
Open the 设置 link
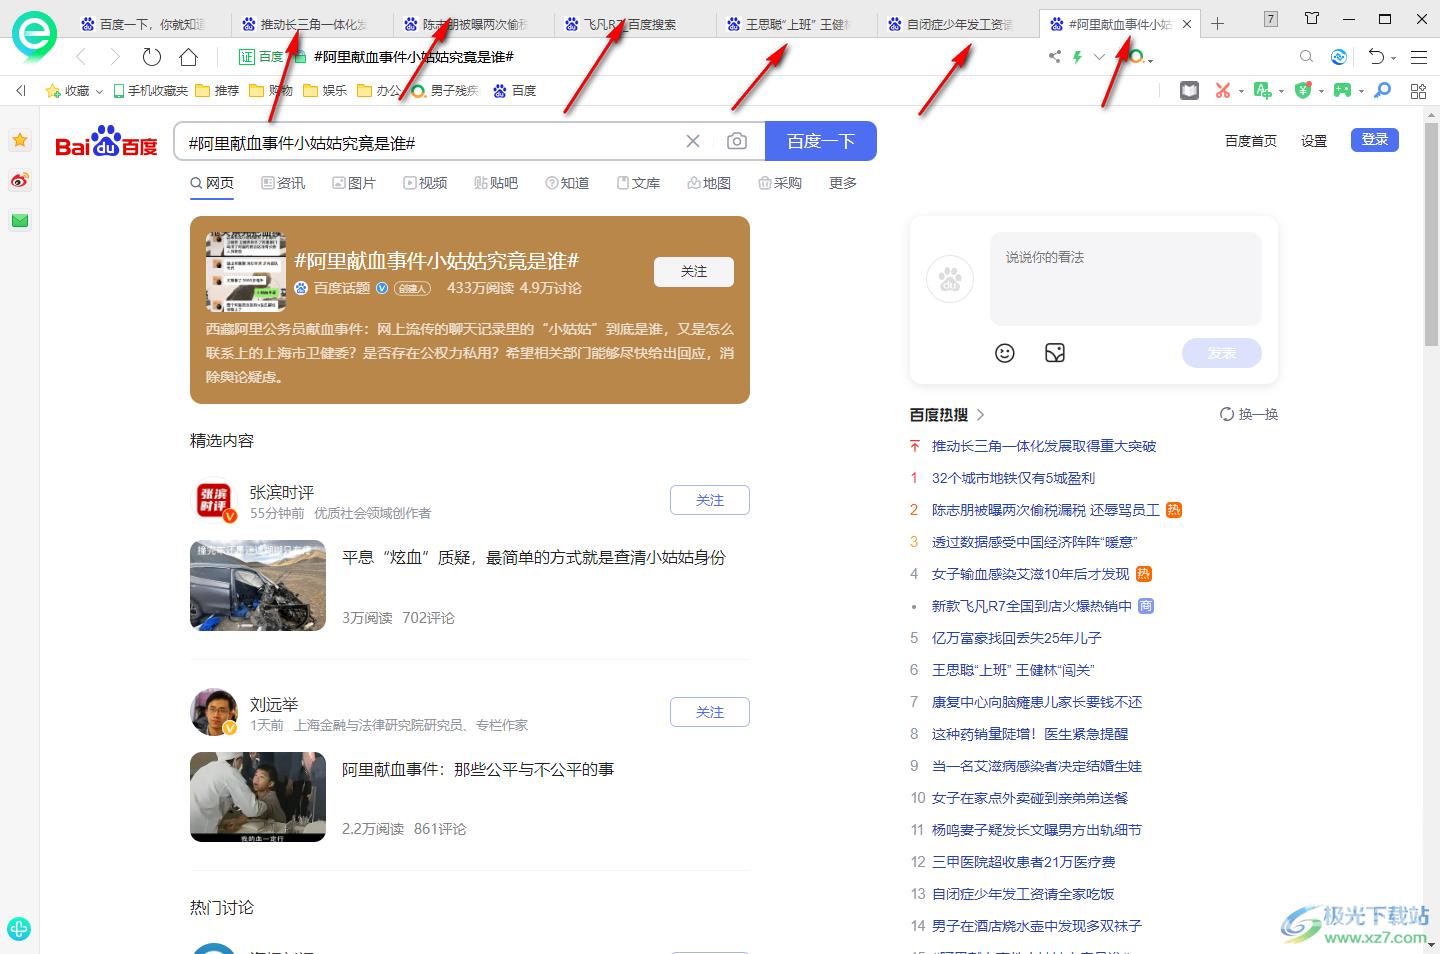pos(1314,141)
